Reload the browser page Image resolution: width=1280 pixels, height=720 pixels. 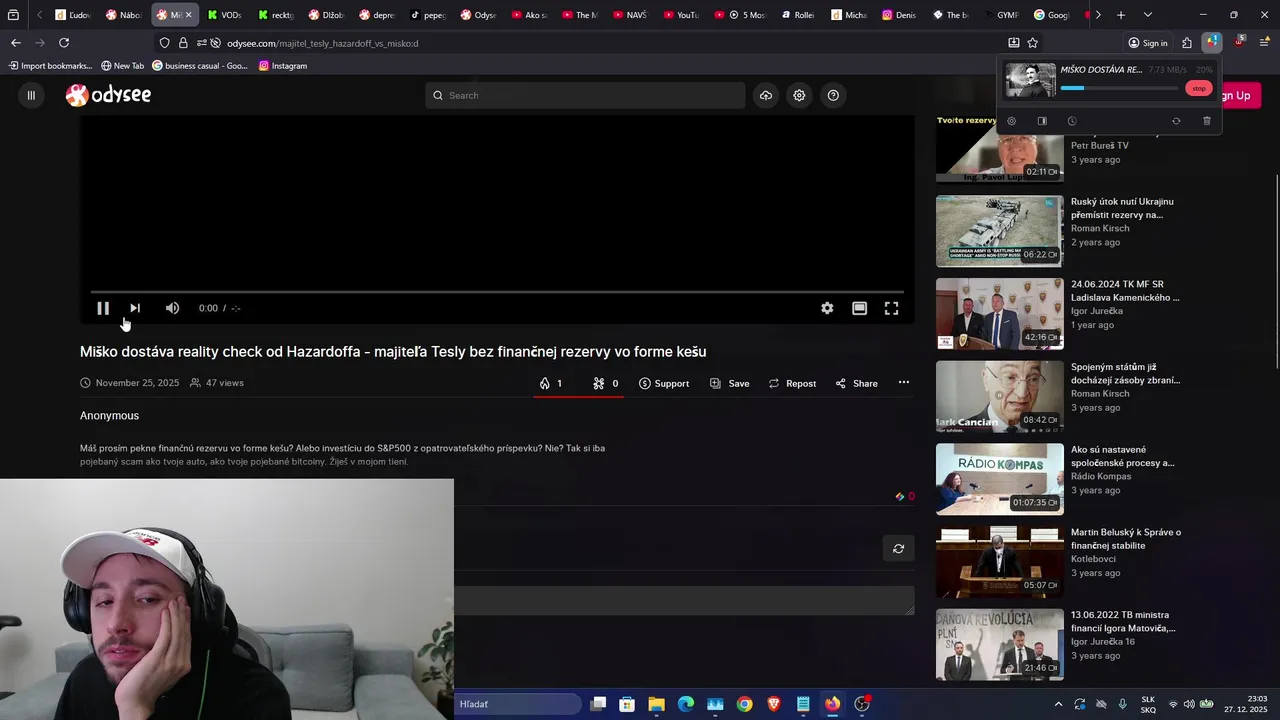click(64, 43)
